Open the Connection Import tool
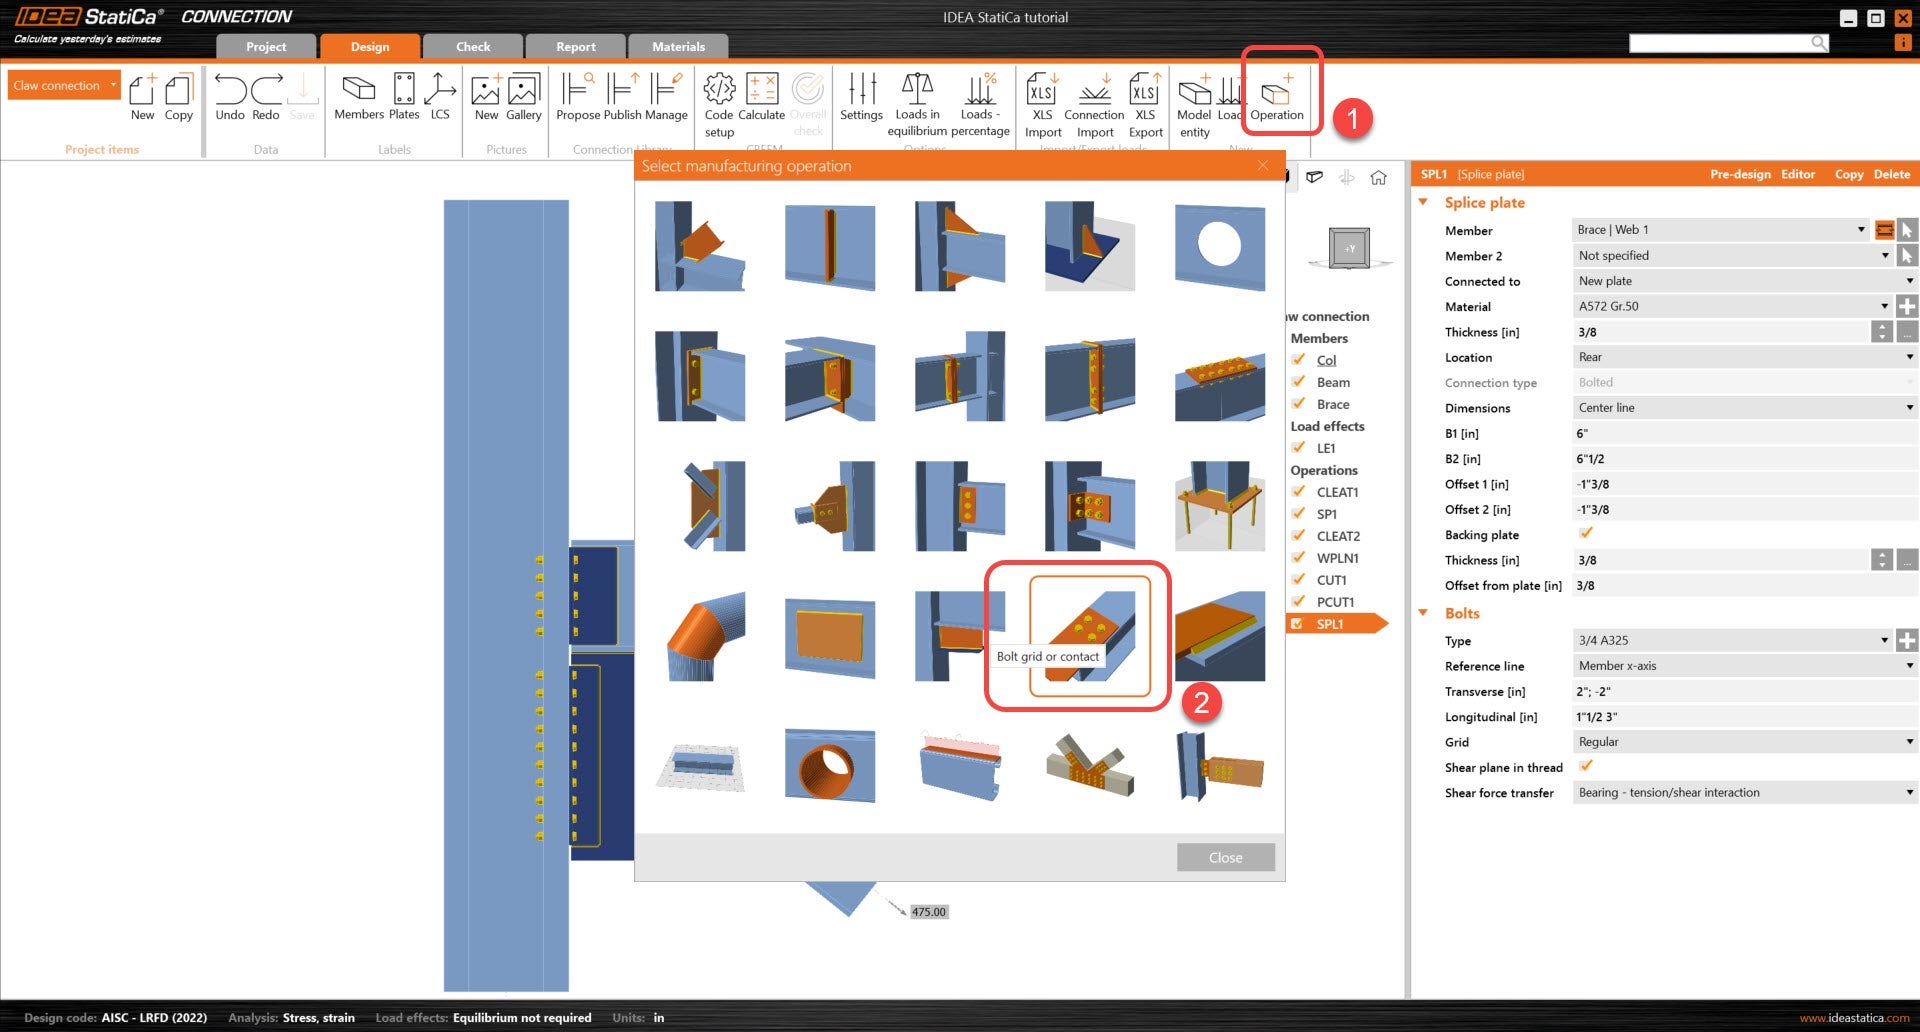Viewport: 1920px width, 1032px height. click(1094, 98)
